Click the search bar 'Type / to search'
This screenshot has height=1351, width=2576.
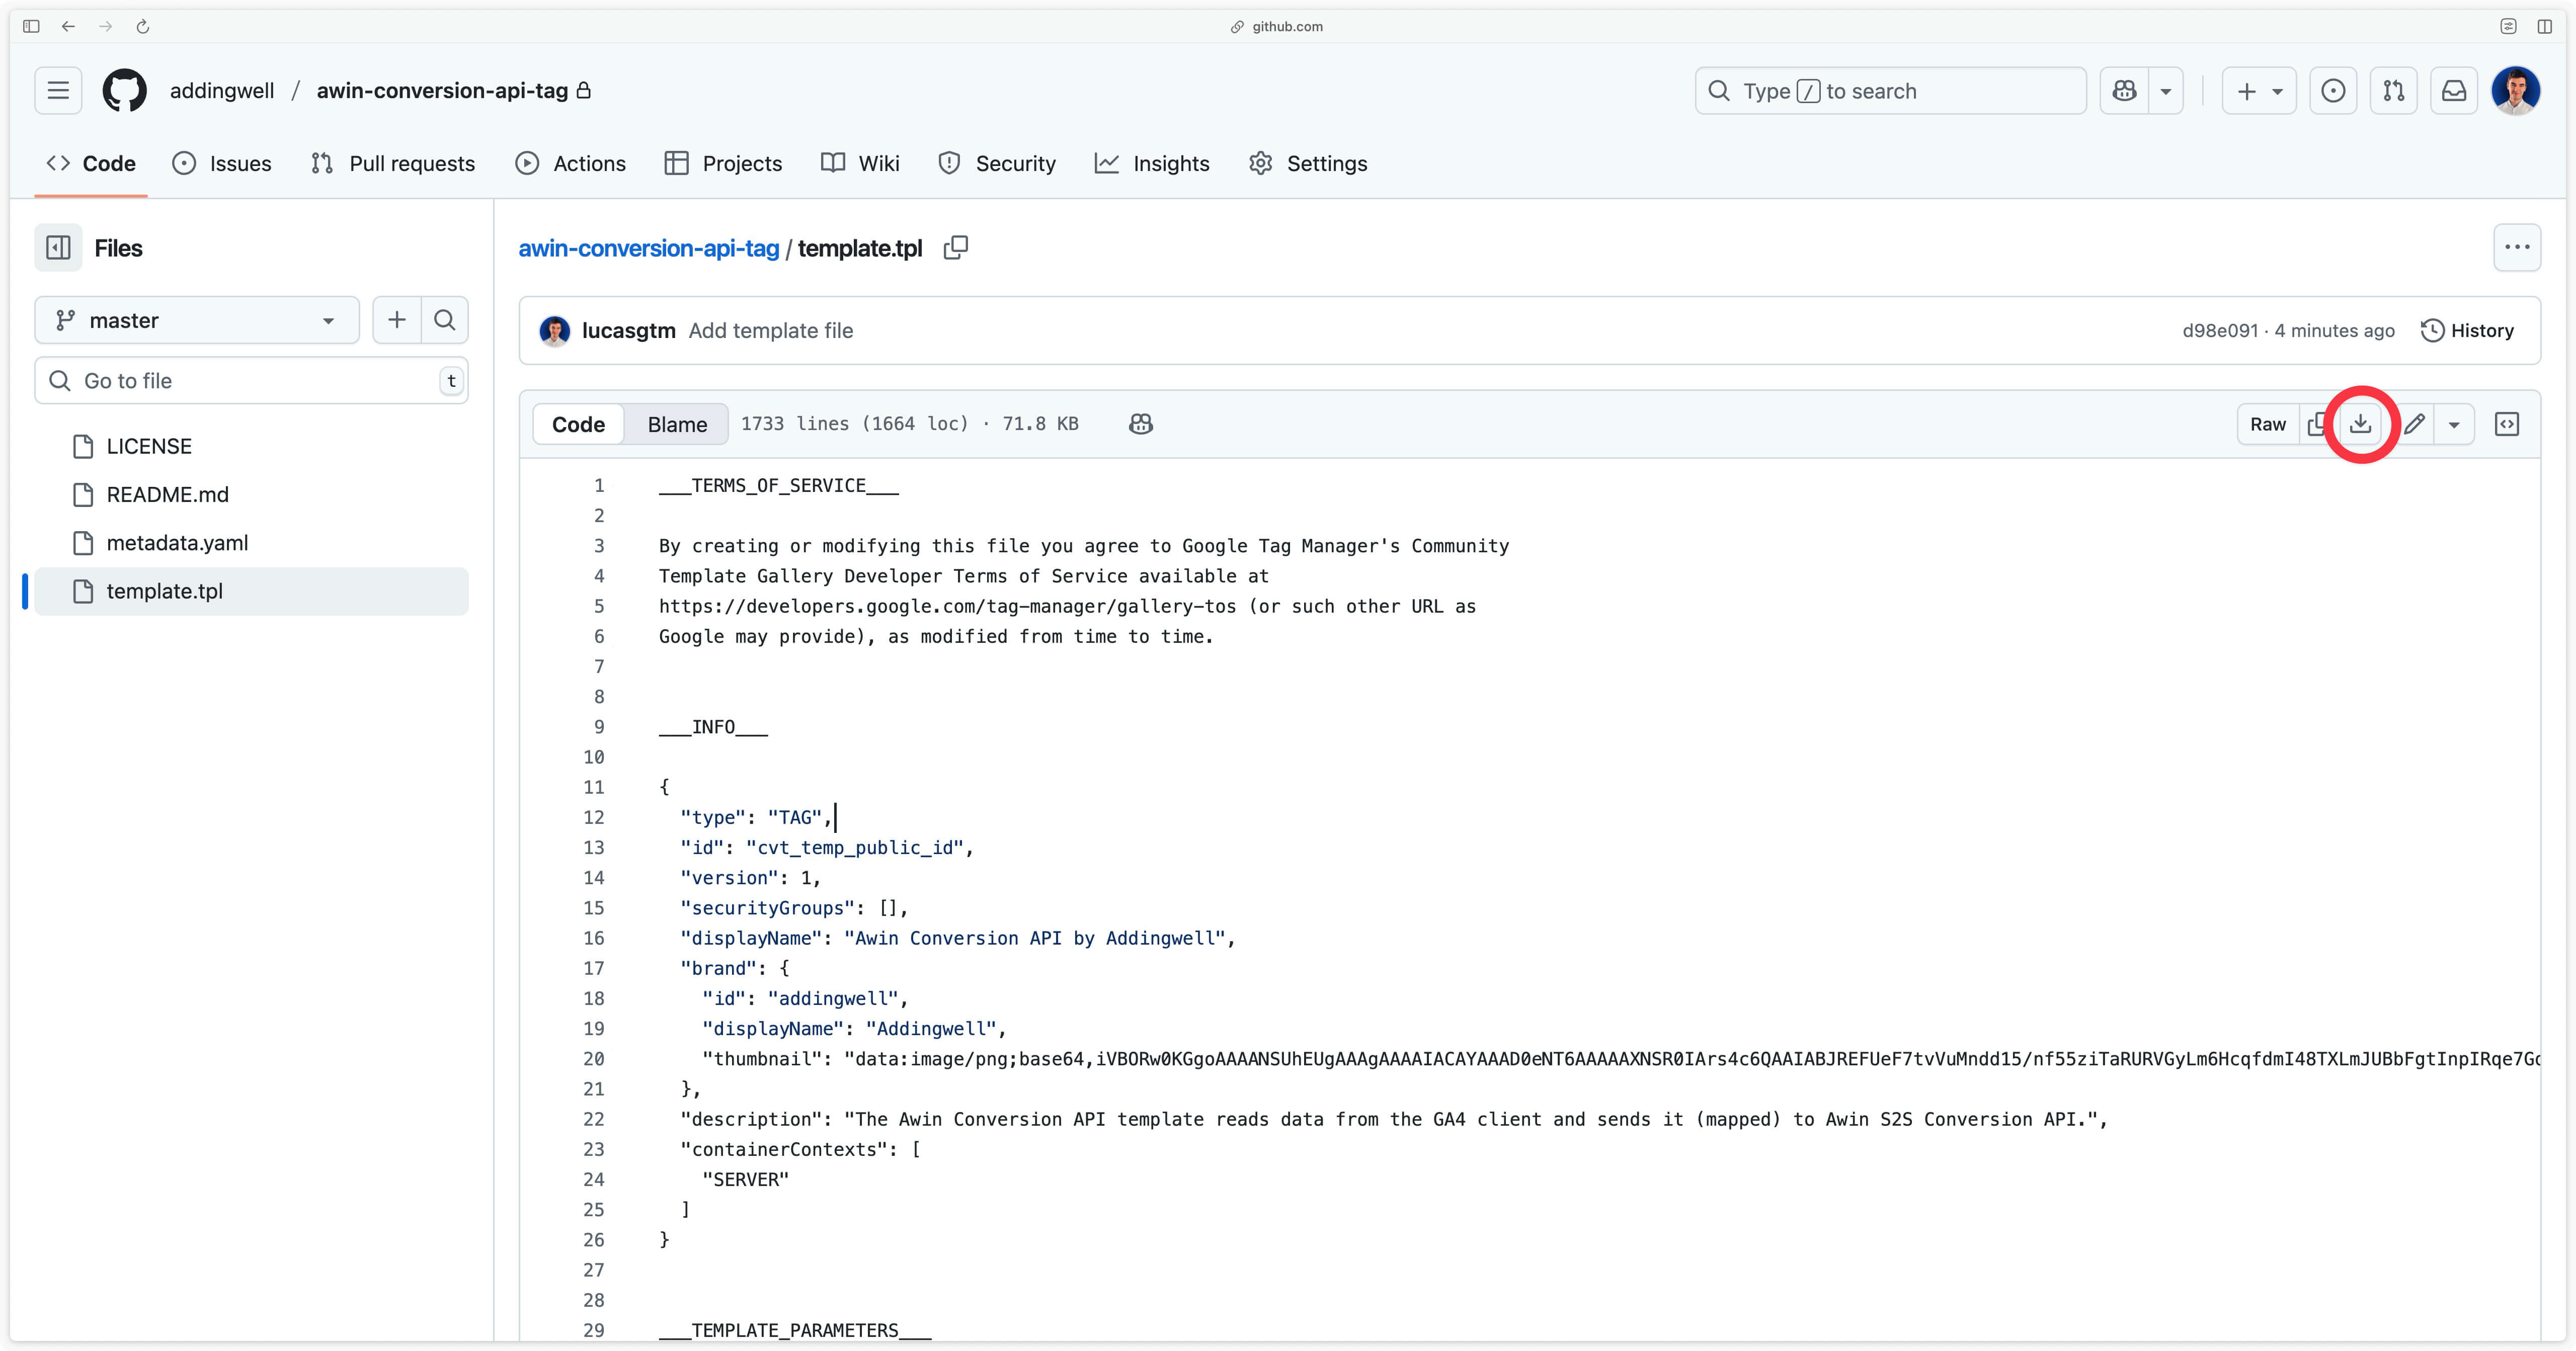coord(1890,91)
